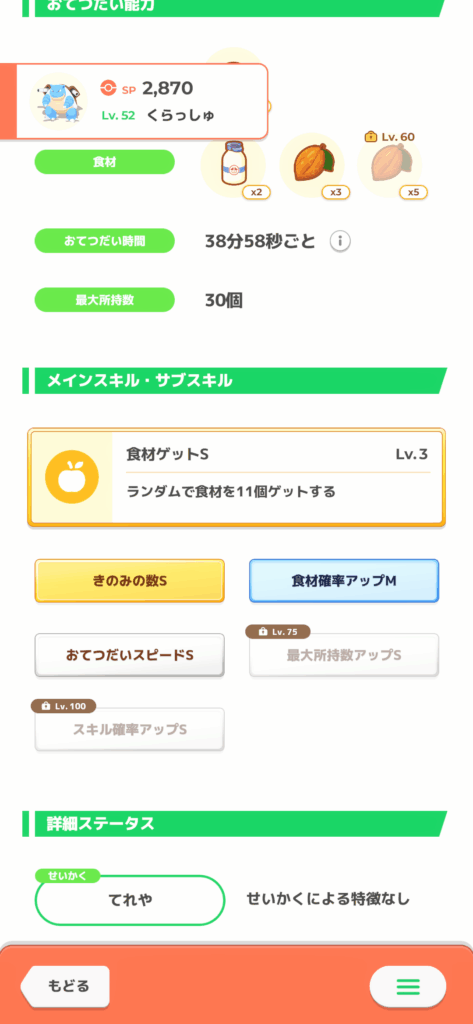Screen dimensions: 473x1024
Task: Tap the unlocked cacao ingredient icon
Action: click(x=312, y=166)
